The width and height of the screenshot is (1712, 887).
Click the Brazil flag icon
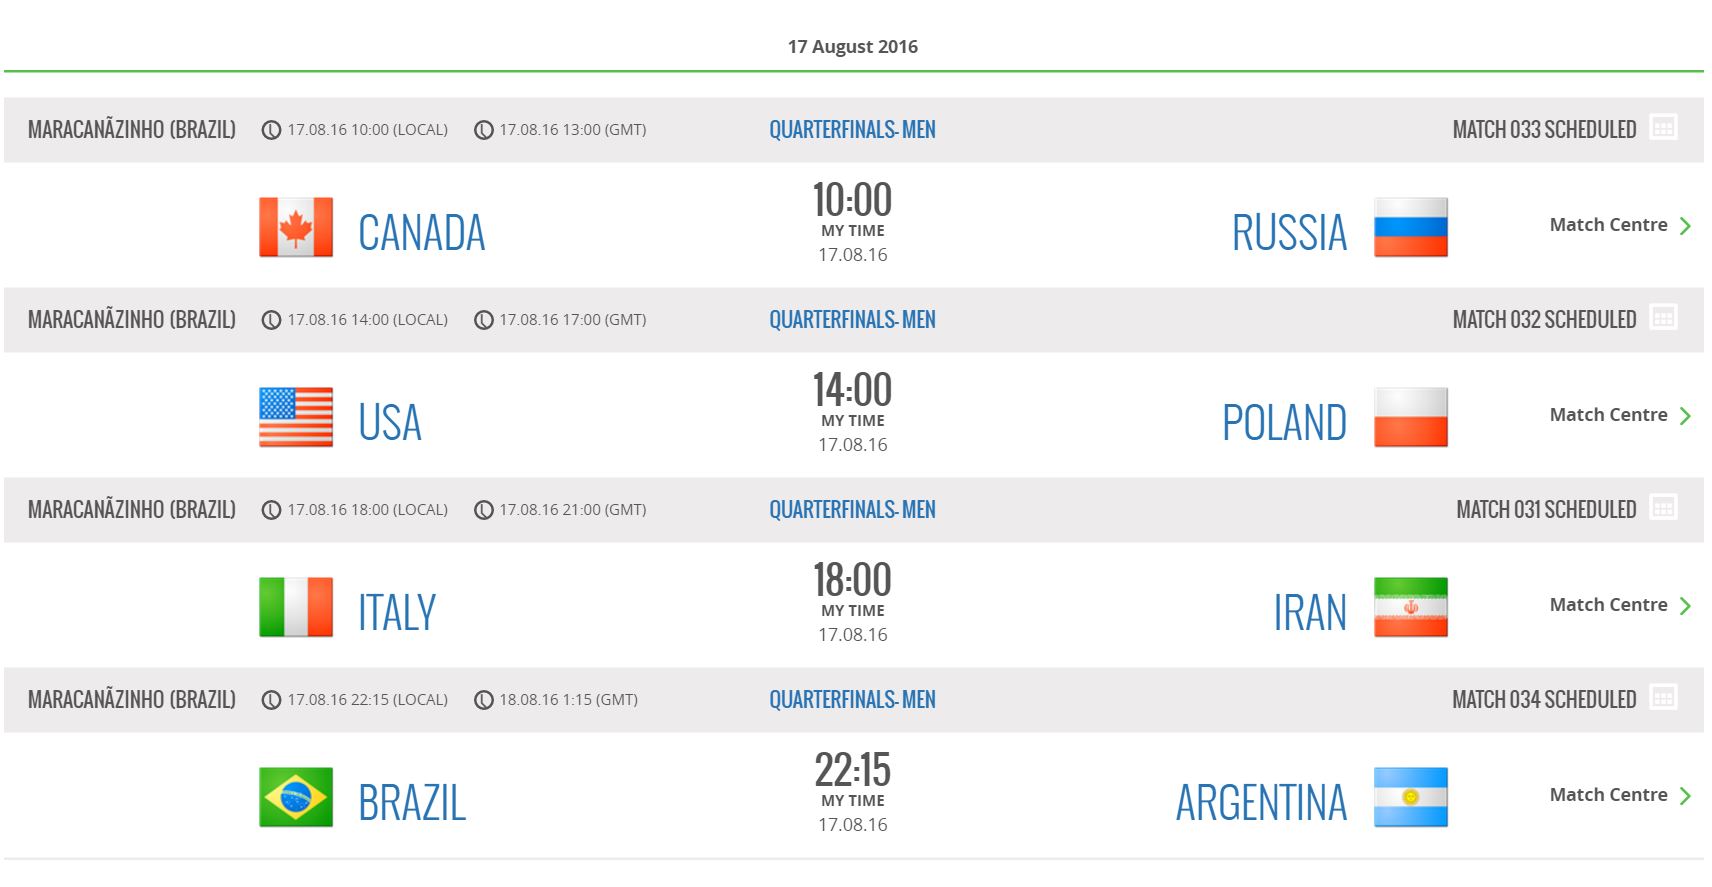296,797
